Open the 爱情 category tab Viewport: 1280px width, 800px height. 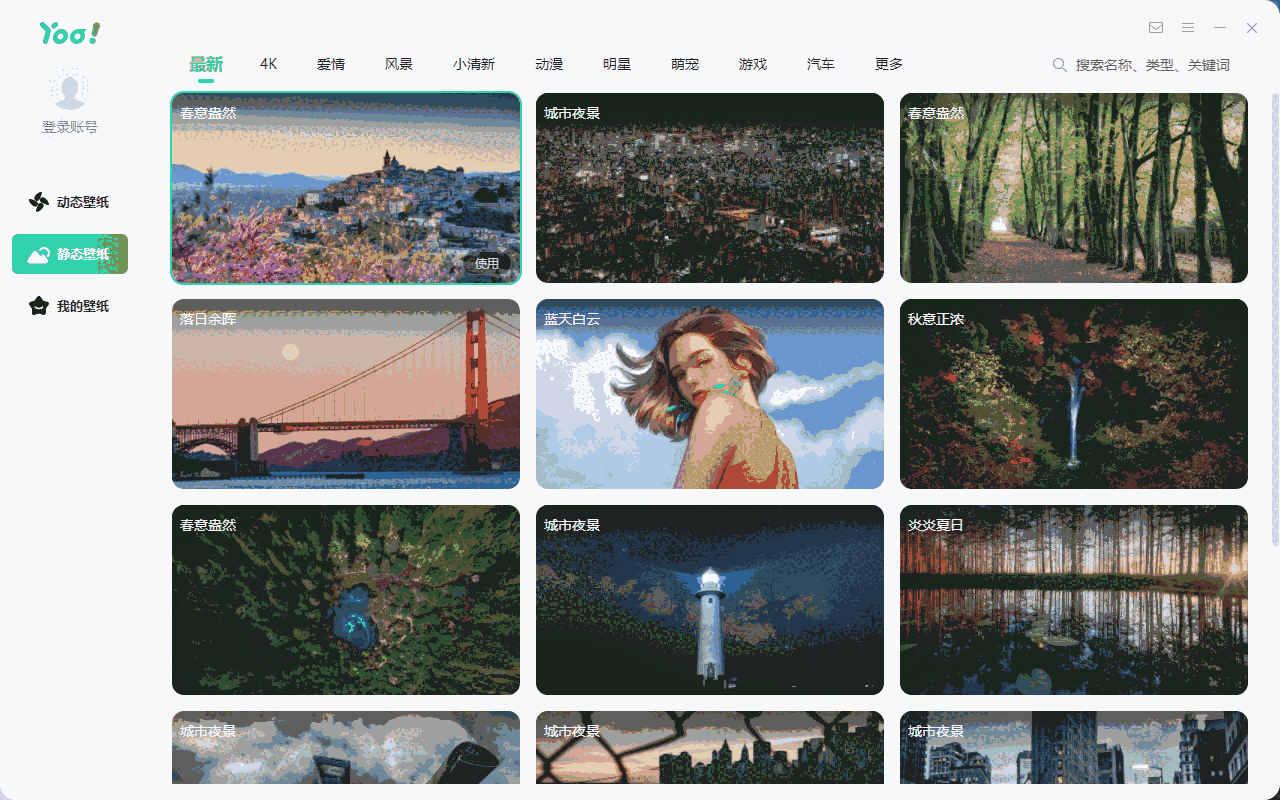tap(331, 64)
